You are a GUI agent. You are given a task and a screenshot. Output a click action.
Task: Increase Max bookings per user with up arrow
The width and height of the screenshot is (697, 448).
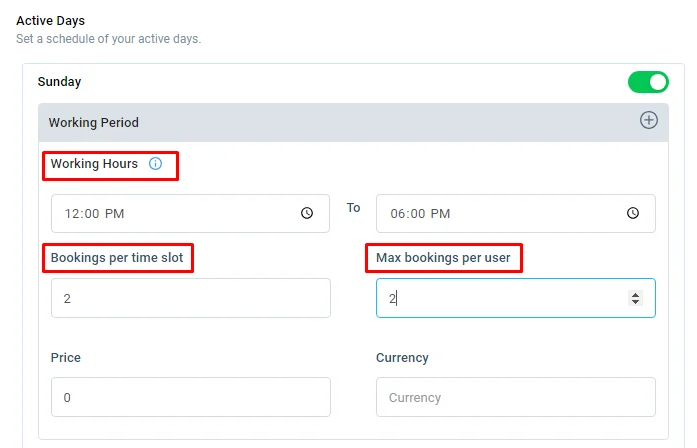point(635,295)
